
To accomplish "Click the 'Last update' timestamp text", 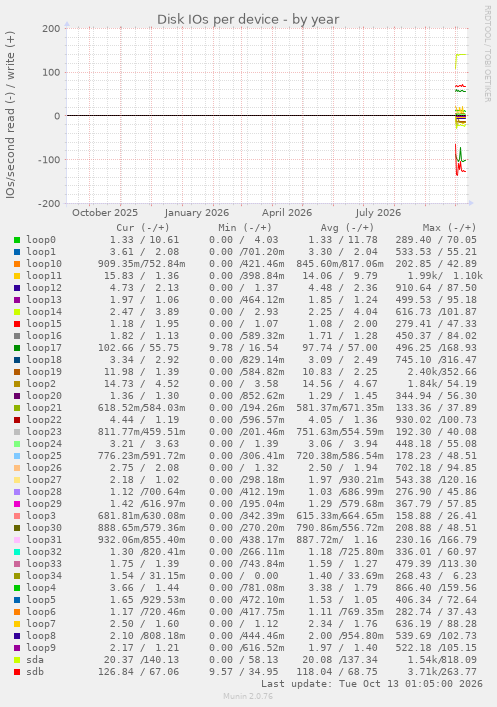I will click(372, 684).
